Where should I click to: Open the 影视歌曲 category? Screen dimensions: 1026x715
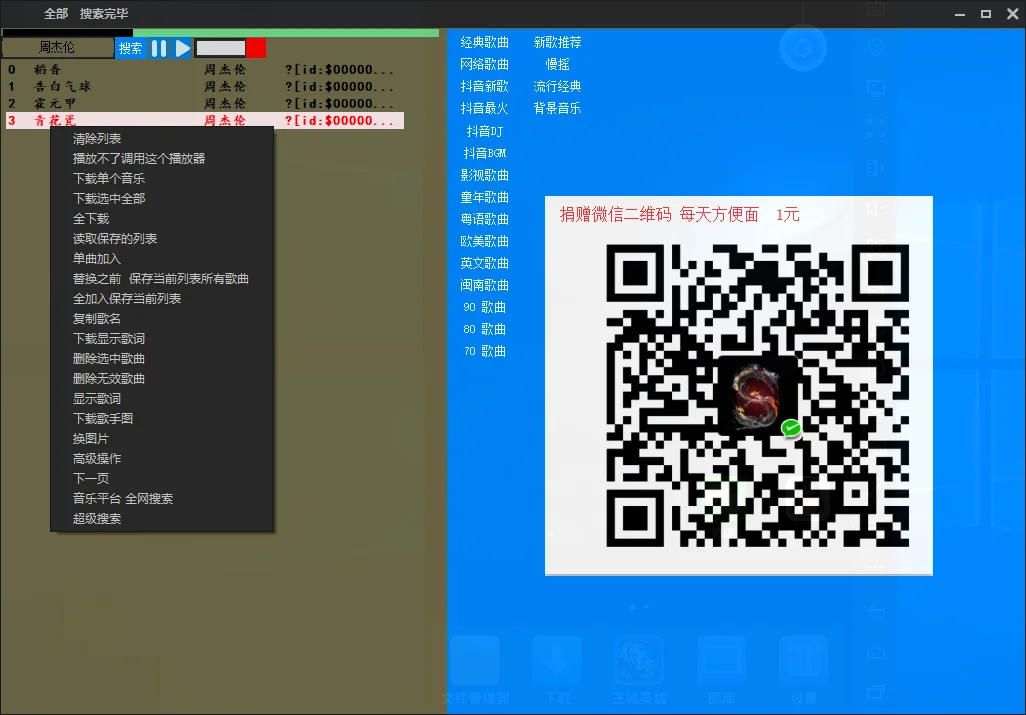(484, 175)
